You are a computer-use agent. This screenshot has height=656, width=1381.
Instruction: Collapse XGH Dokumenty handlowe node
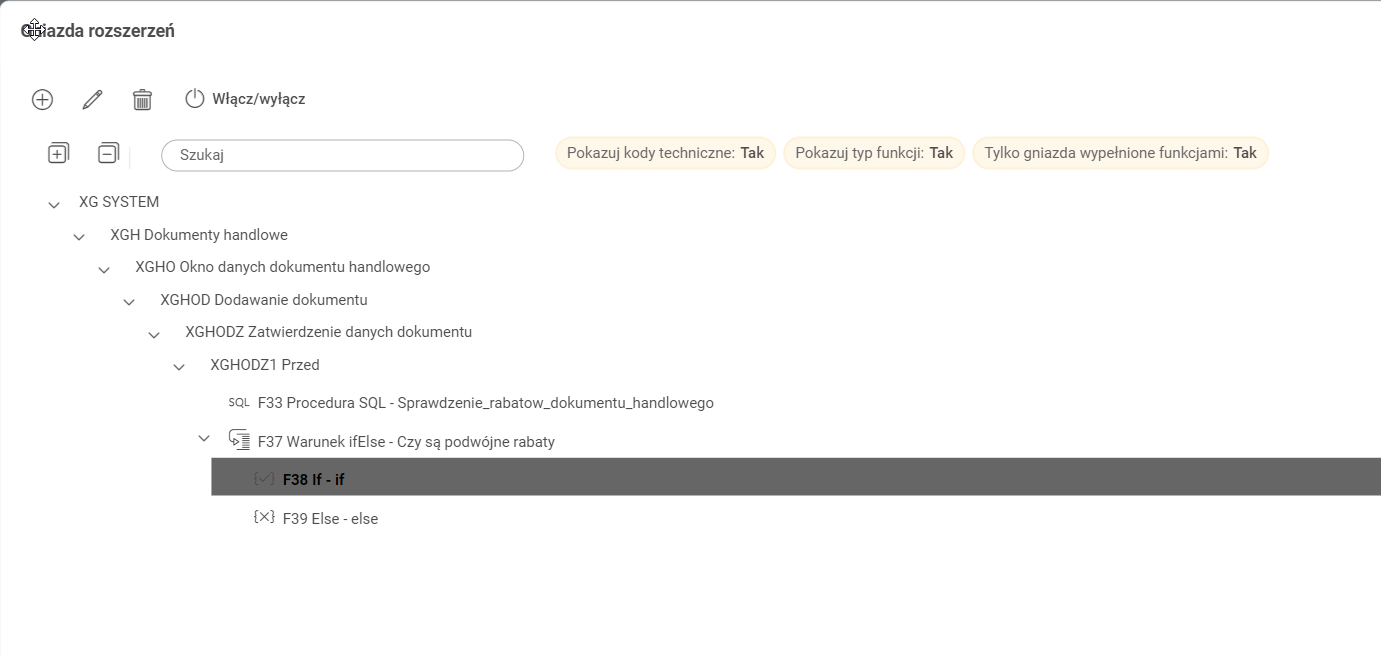click(79, 237)
